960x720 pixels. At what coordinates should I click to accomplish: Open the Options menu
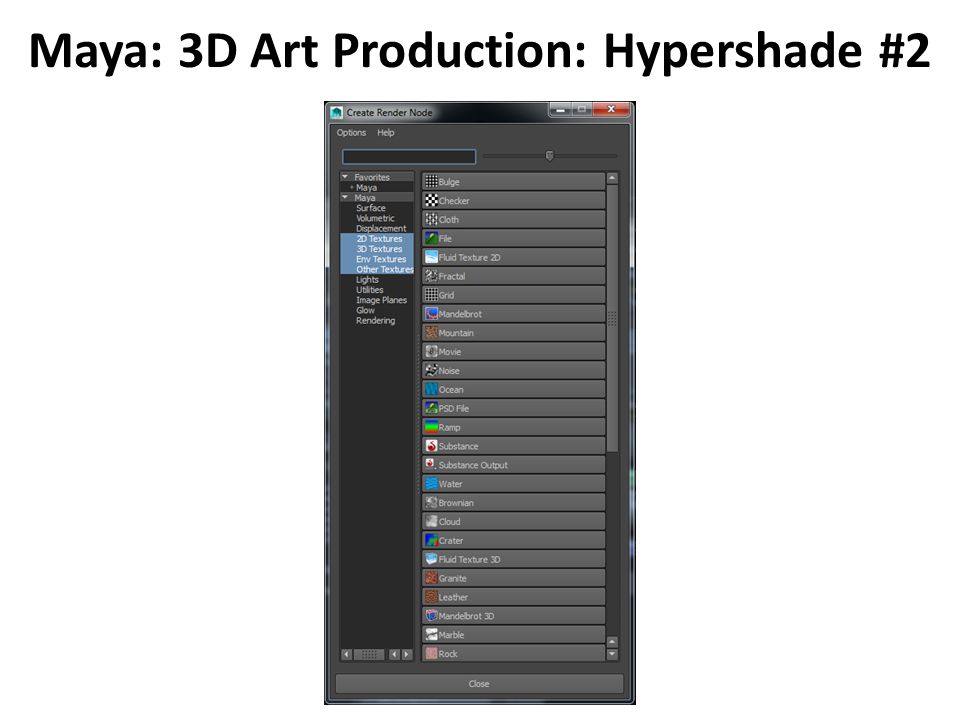click(351, 133)
